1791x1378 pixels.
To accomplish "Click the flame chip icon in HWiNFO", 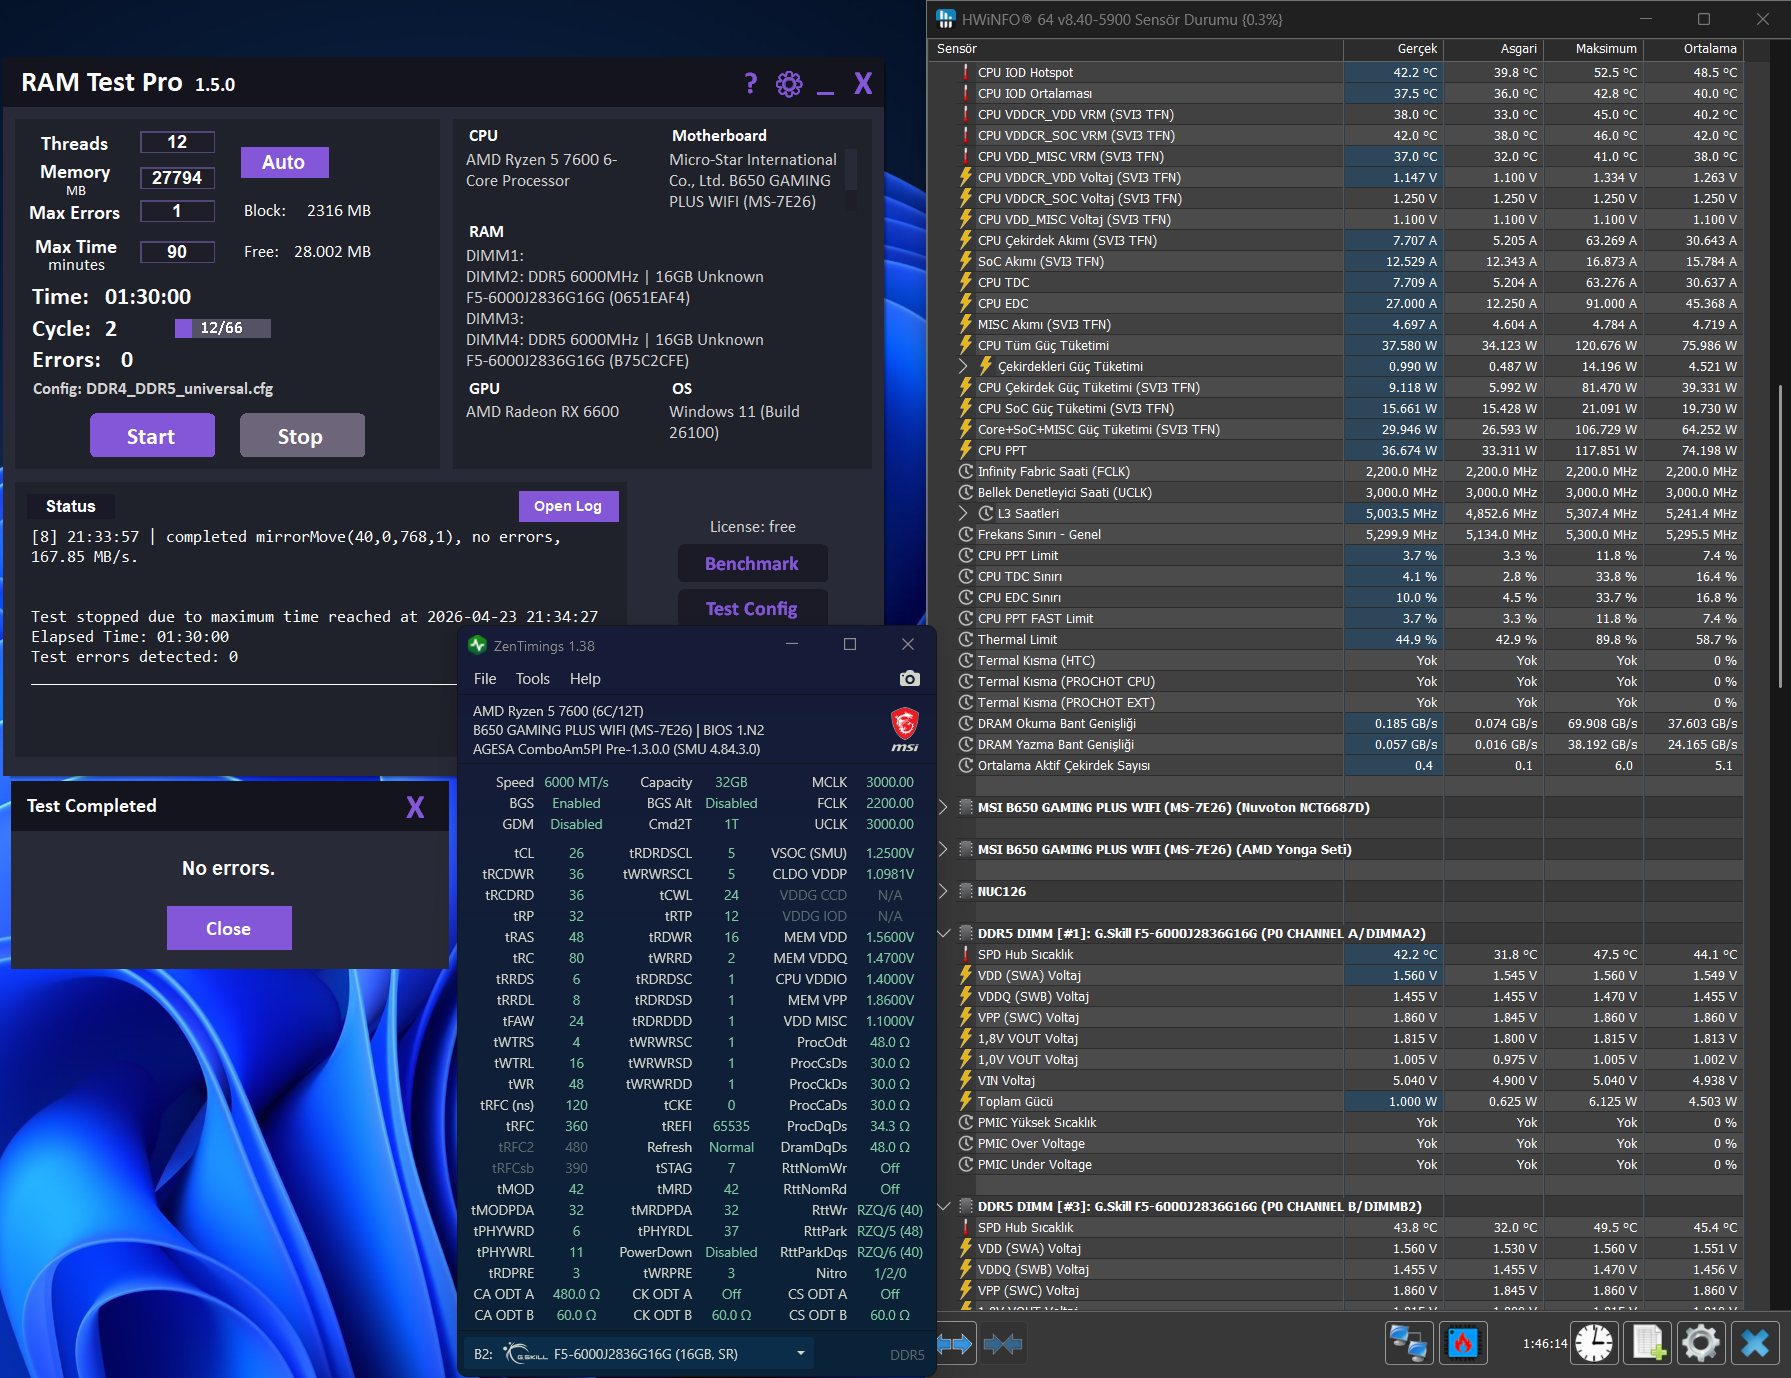I will click(x=1462, y=1343).
